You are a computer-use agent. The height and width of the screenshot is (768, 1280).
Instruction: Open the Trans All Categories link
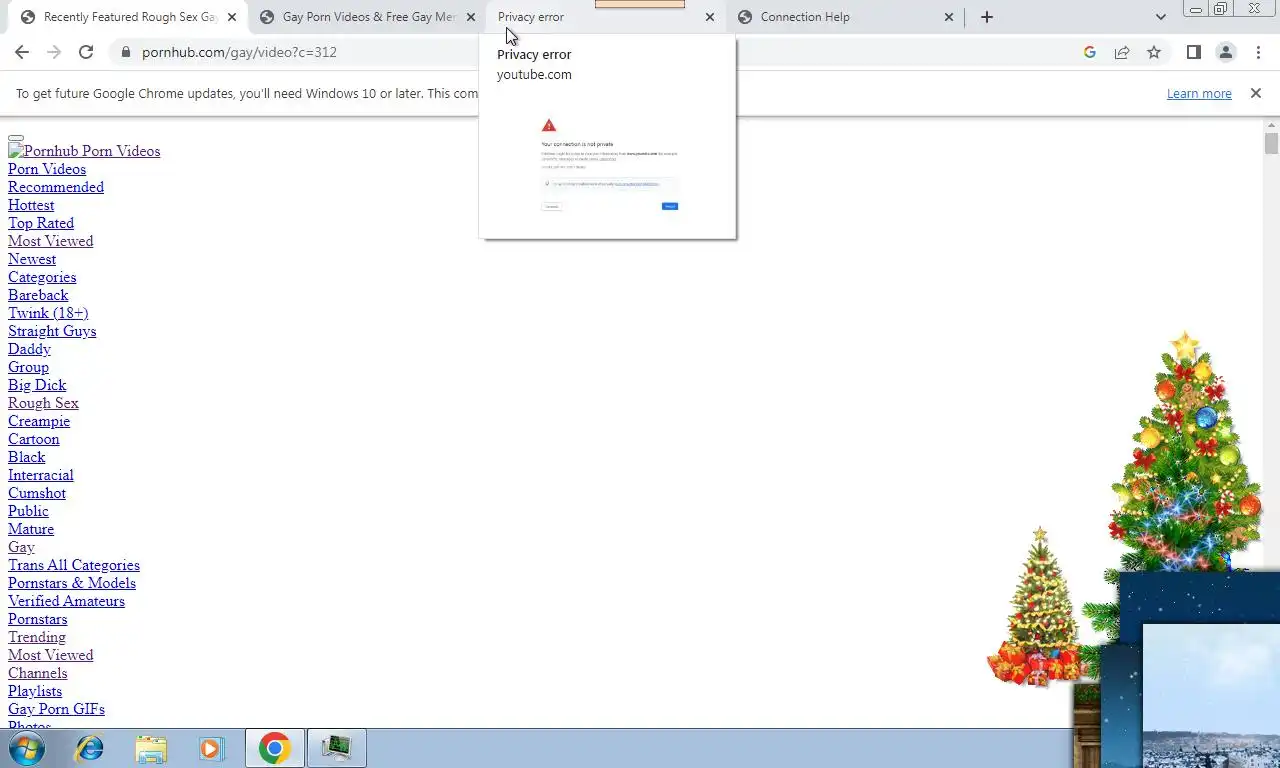point(74,565)
